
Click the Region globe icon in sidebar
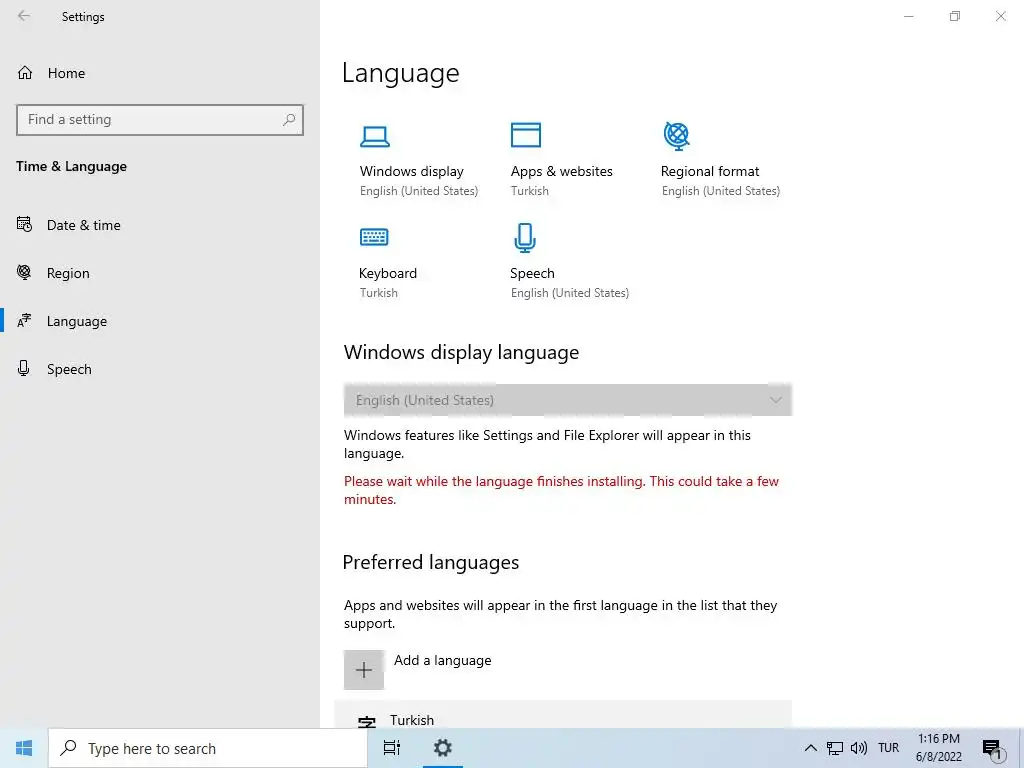[24, 272]
